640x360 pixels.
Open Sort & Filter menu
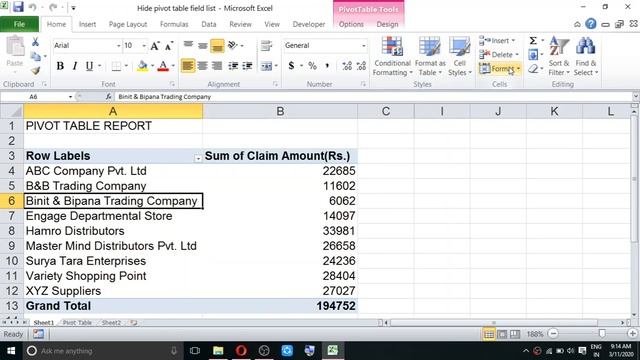558,56
